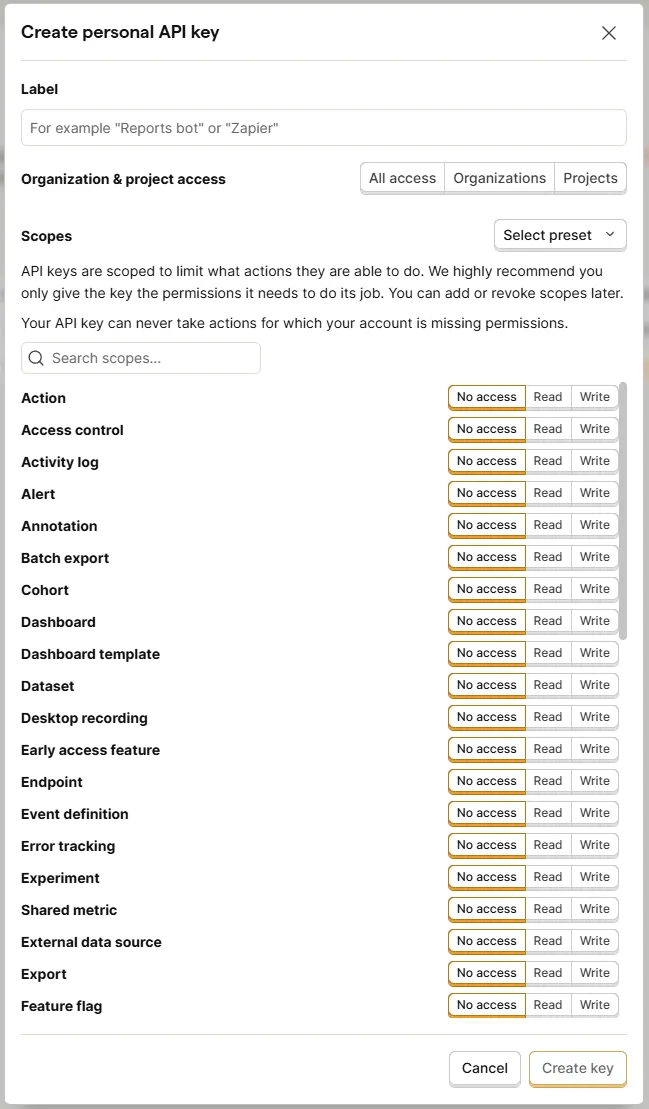Viewport: 649px width, 1109px height.
Task: Click the Cancel button
Action: 484,1068
